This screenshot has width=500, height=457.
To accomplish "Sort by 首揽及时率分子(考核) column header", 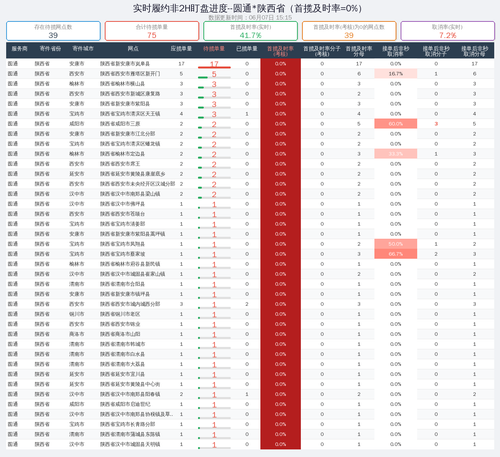I will (322, 51).
